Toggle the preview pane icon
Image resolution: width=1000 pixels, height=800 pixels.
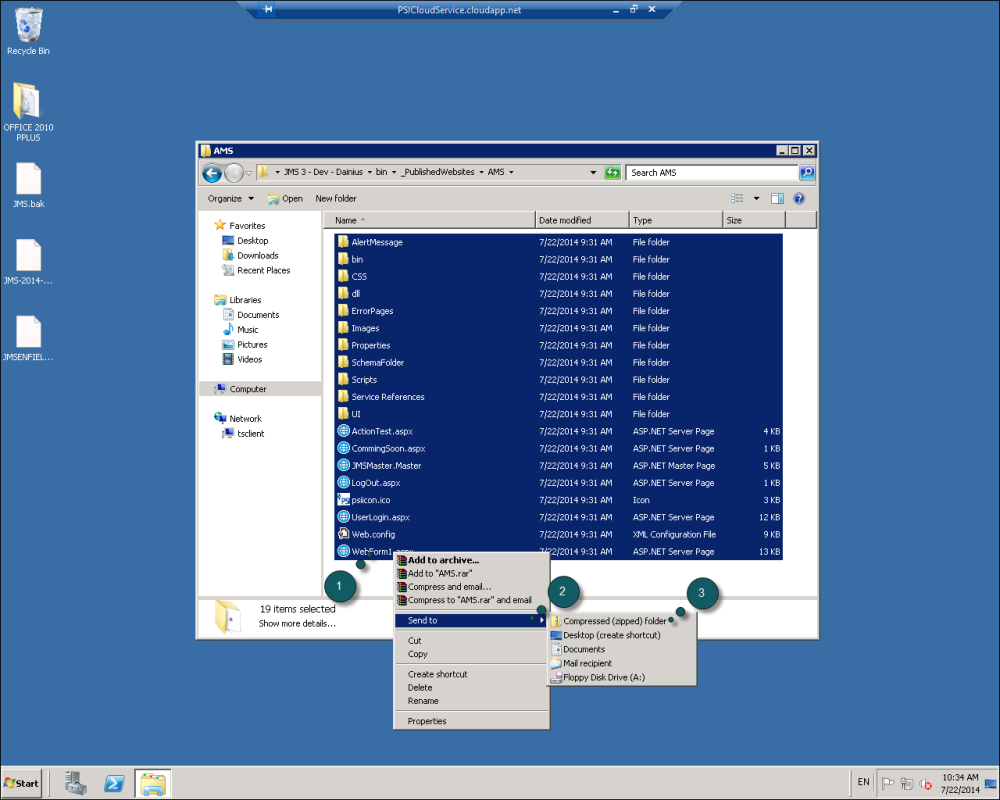tap(777, 198)
